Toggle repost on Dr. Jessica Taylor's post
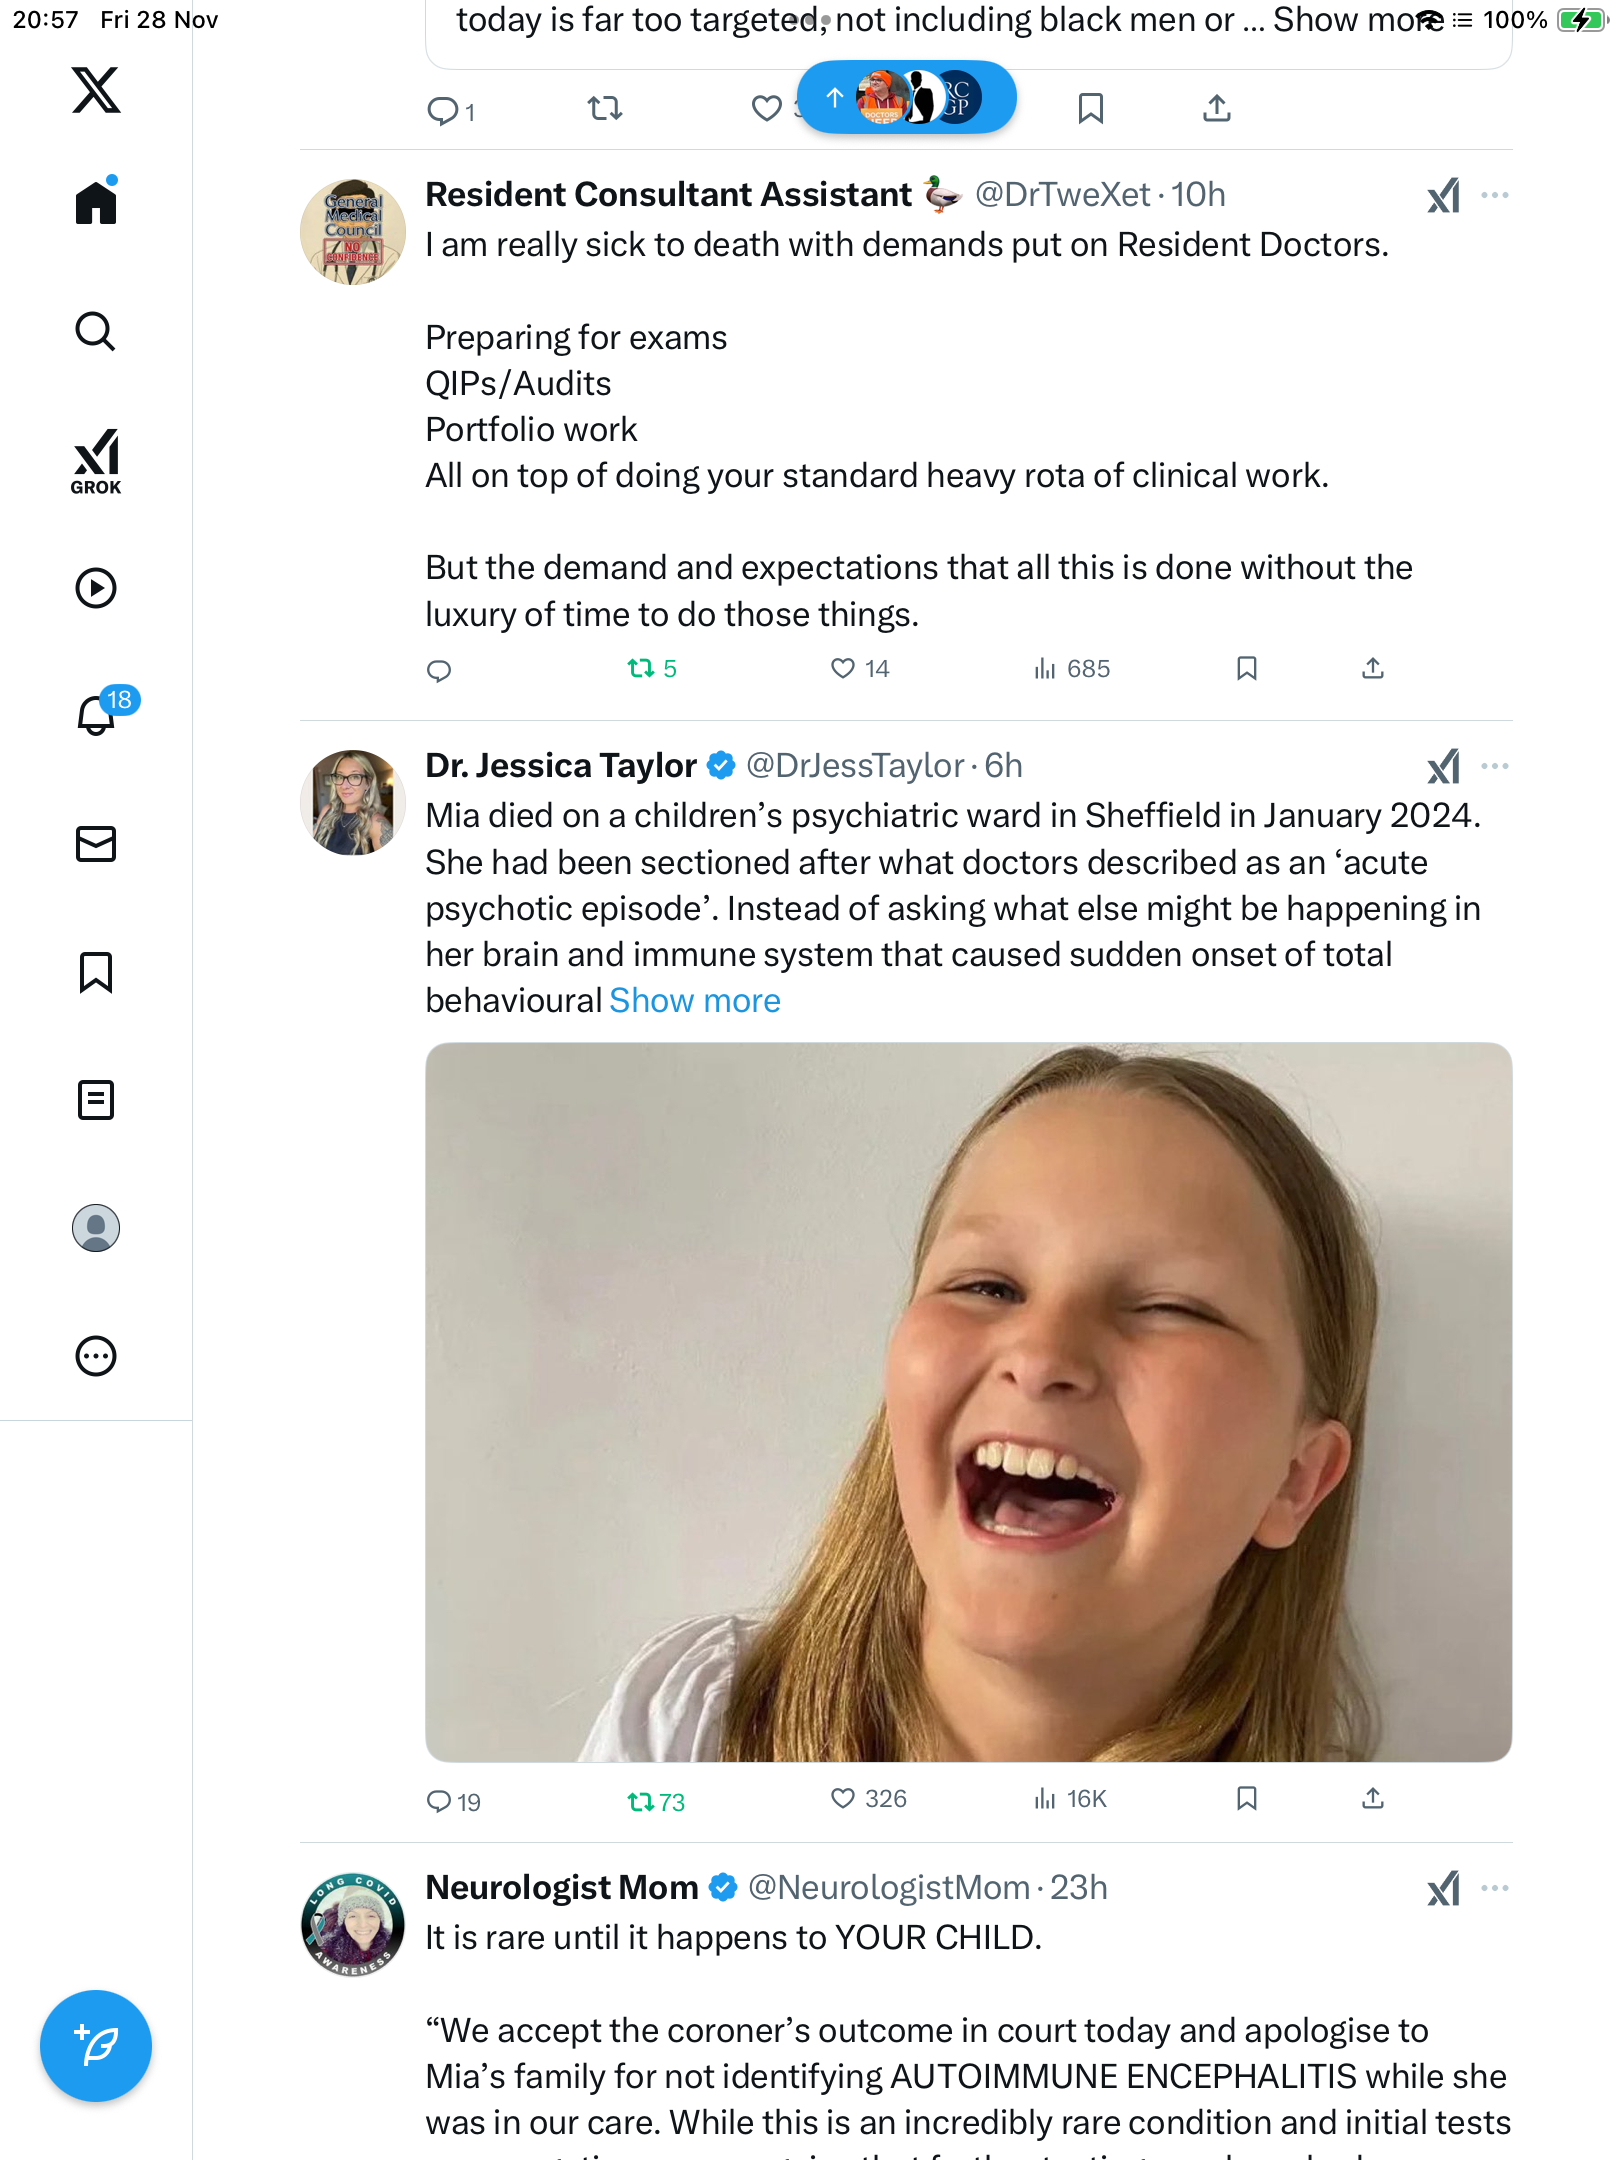1620x2160 pixels. [641, 1801]
